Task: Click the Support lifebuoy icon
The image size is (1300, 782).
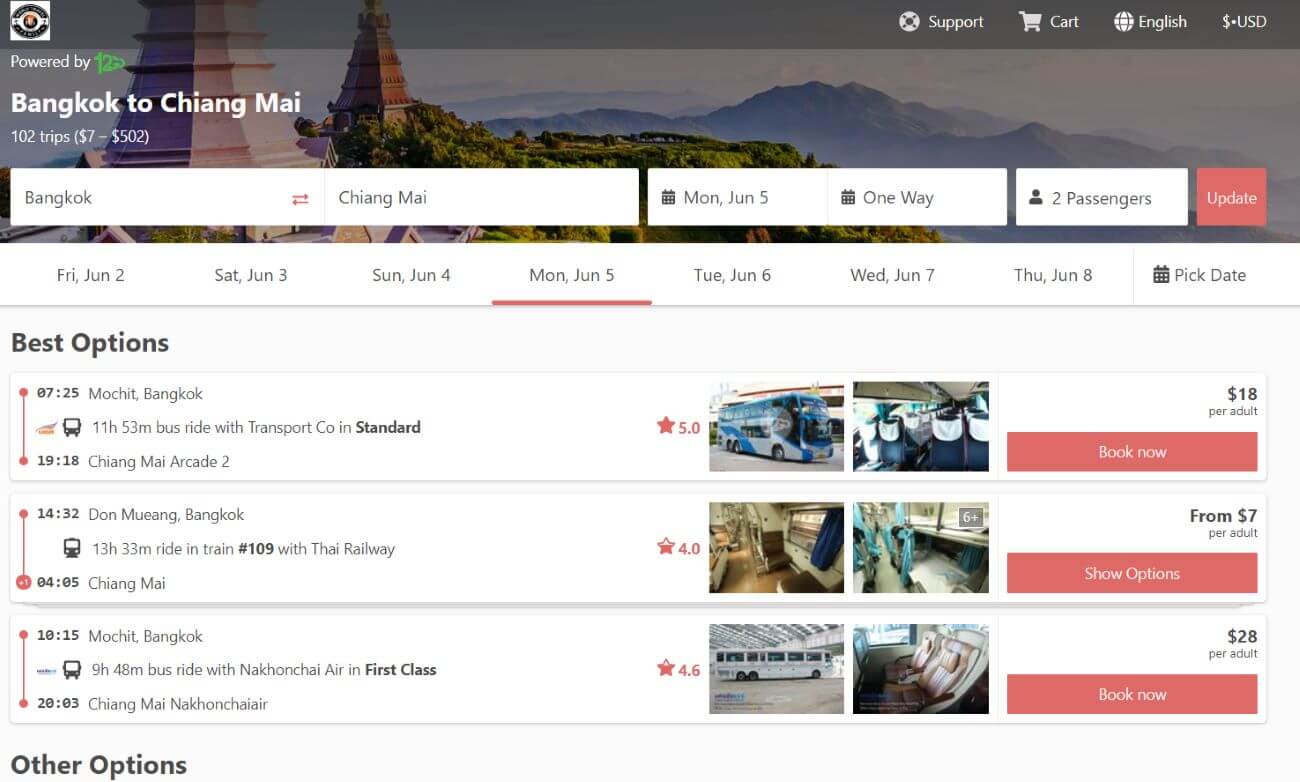Action: 909,21
